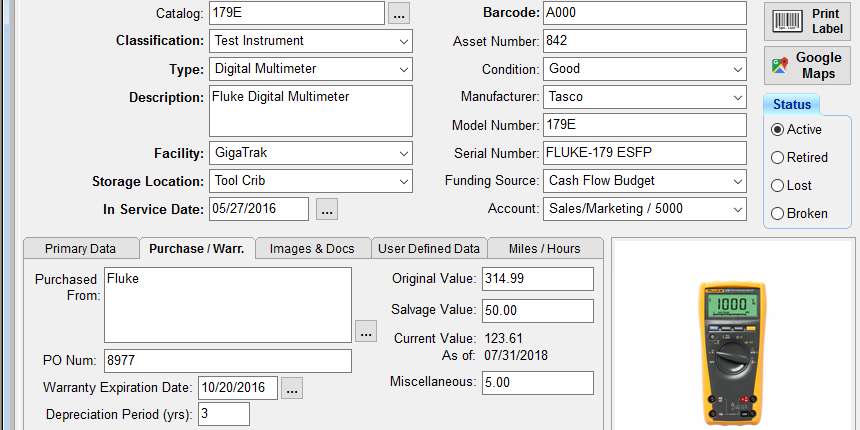This screenshot has width=860, height=430.
Task: Open the Purchased From browse ellipsis button
Action: coord(366,331)
